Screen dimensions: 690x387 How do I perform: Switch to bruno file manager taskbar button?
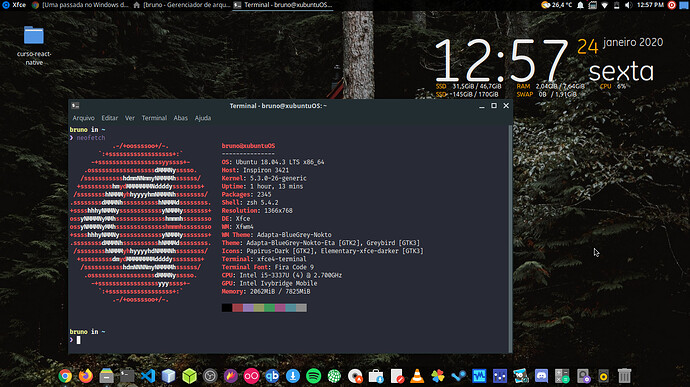click(181, 5)
